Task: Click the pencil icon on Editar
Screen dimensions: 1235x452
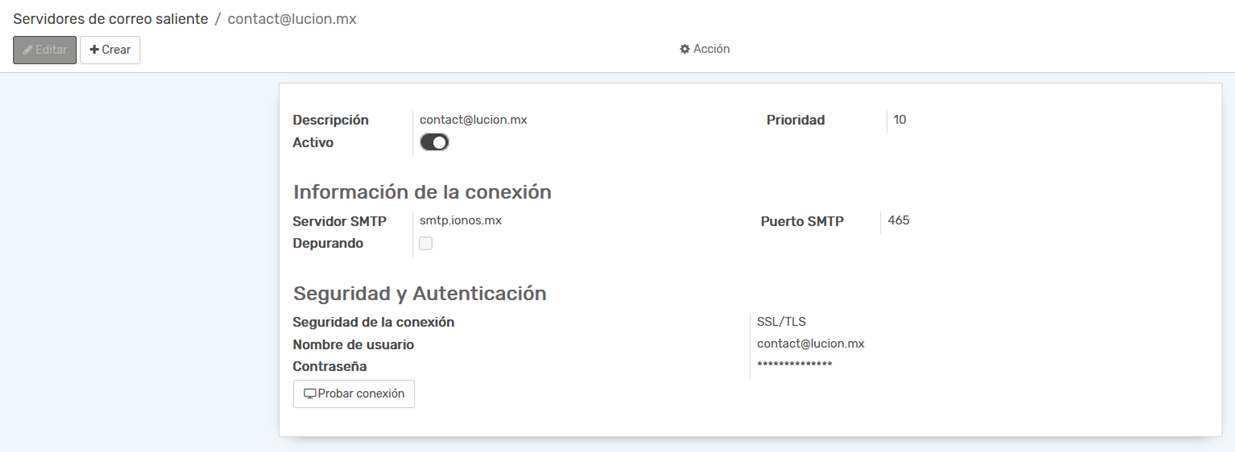Action: pos(28,50)
